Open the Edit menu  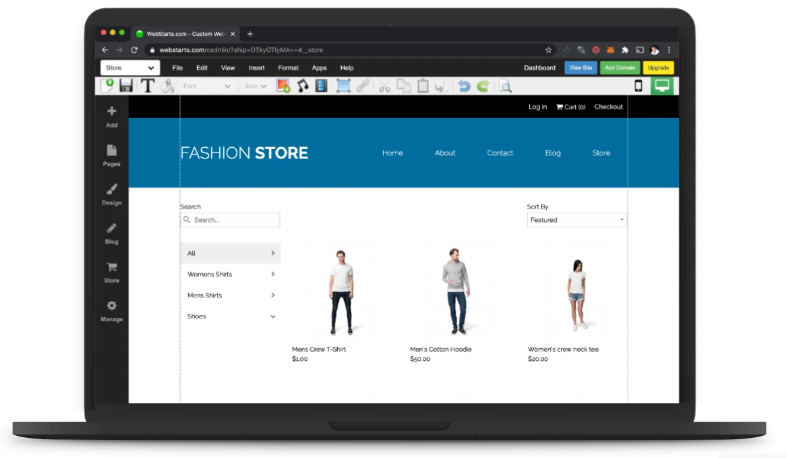(202, 68)
